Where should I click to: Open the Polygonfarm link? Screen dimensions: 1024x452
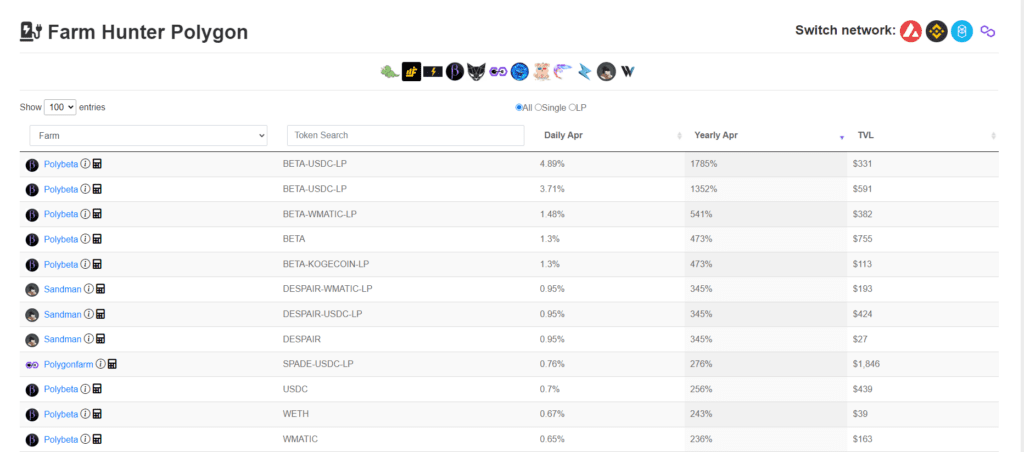pos(69,364)
